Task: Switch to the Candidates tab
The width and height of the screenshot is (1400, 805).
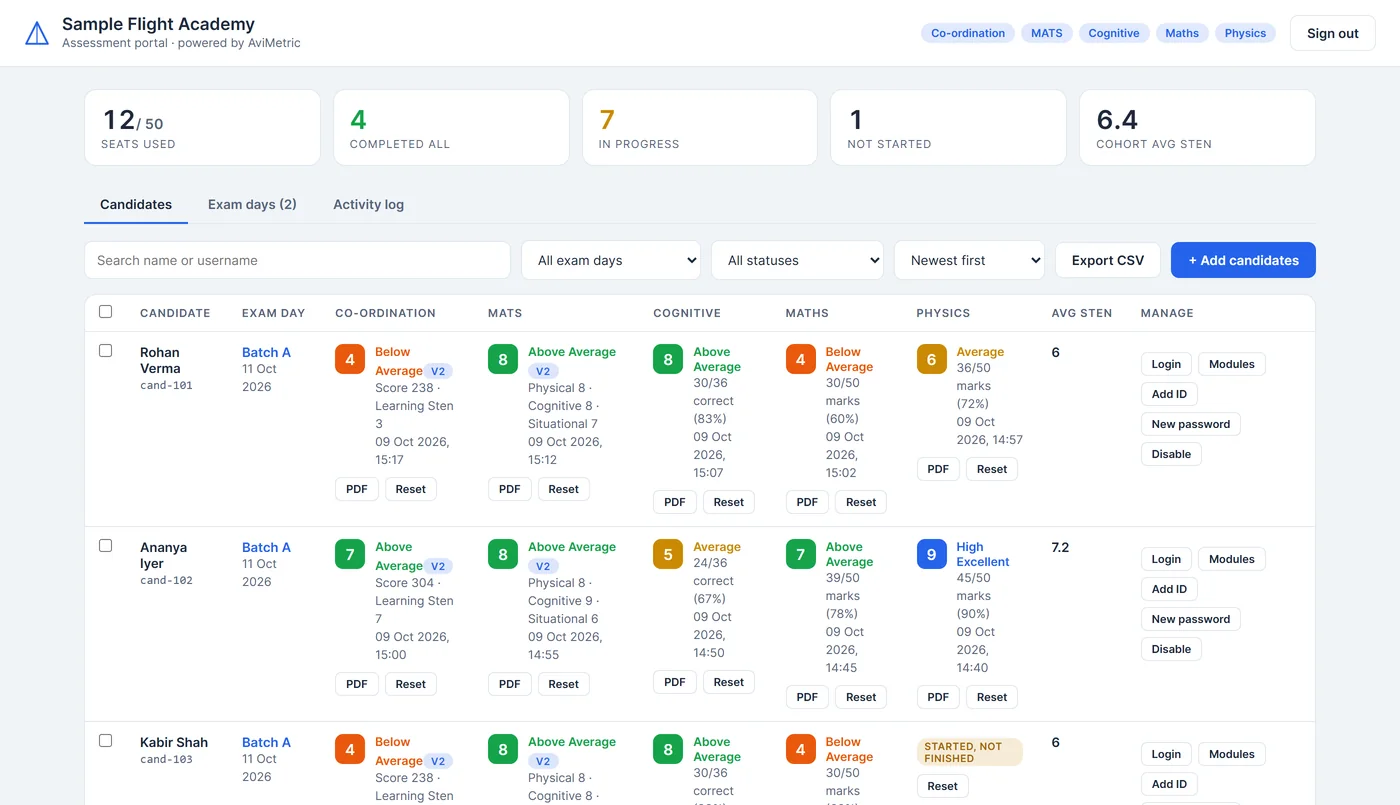Action: (x=136, y=204)
